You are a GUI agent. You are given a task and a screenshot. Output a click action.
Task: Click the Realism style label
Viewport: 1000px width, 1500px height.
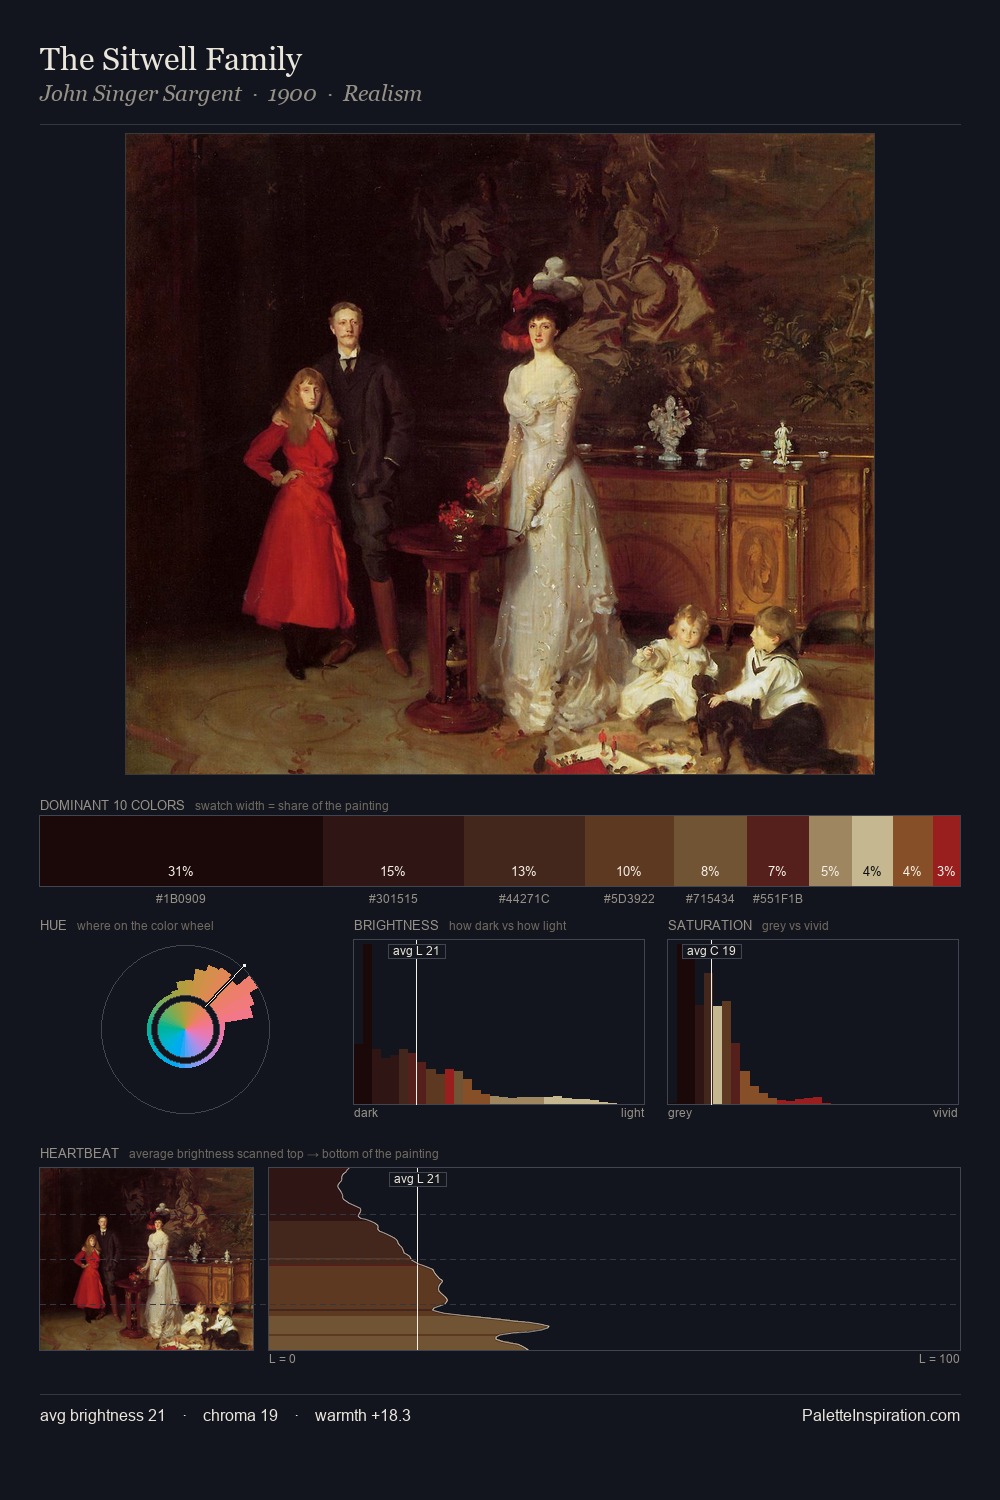382,94
